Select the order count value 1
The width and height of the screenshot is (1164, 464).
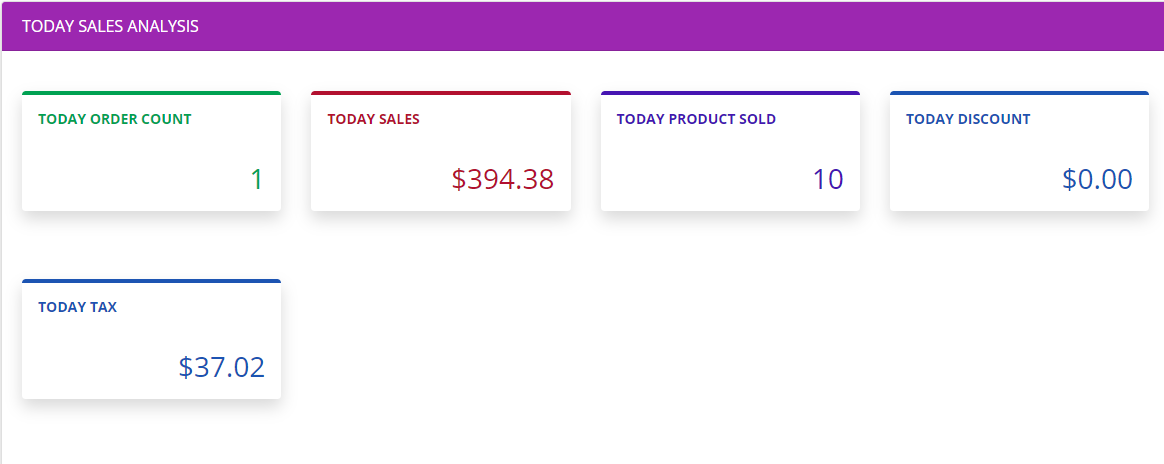pos(257,180)
